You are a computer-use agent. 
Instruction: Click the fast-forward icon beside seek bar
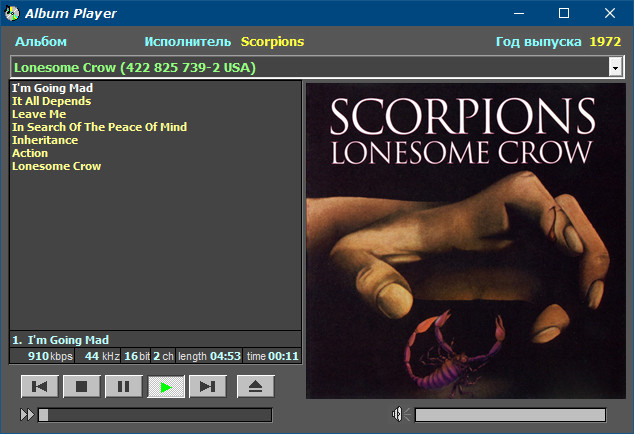27,415
